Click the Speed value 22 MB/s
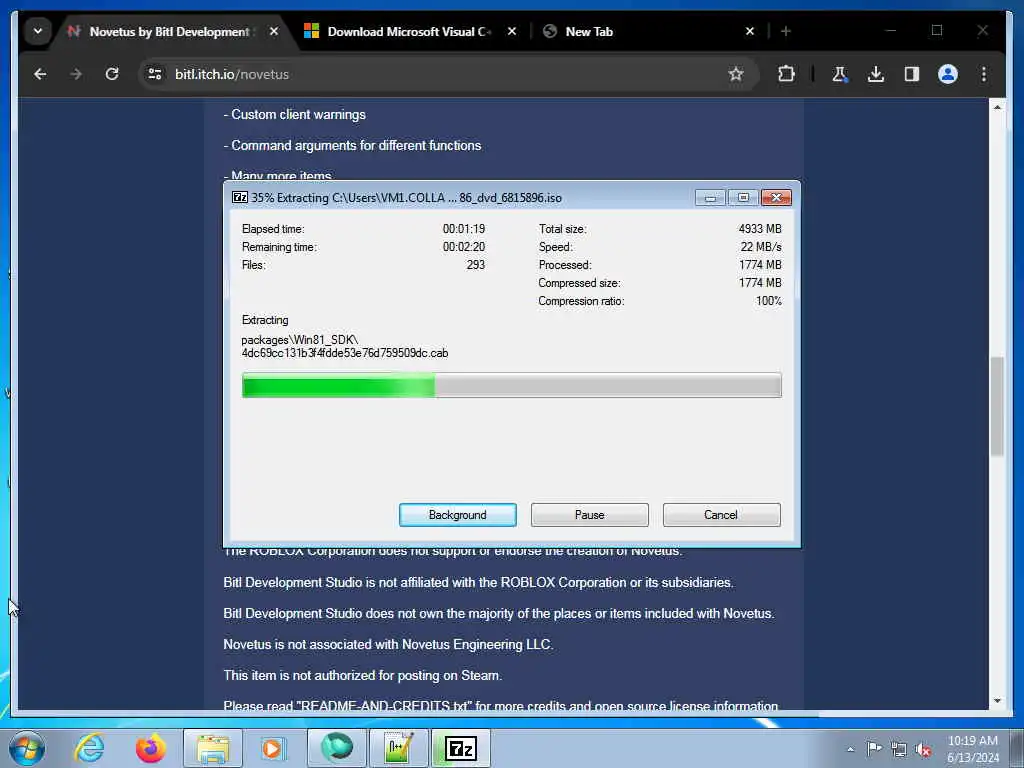1024x768 pixels. 761,247
